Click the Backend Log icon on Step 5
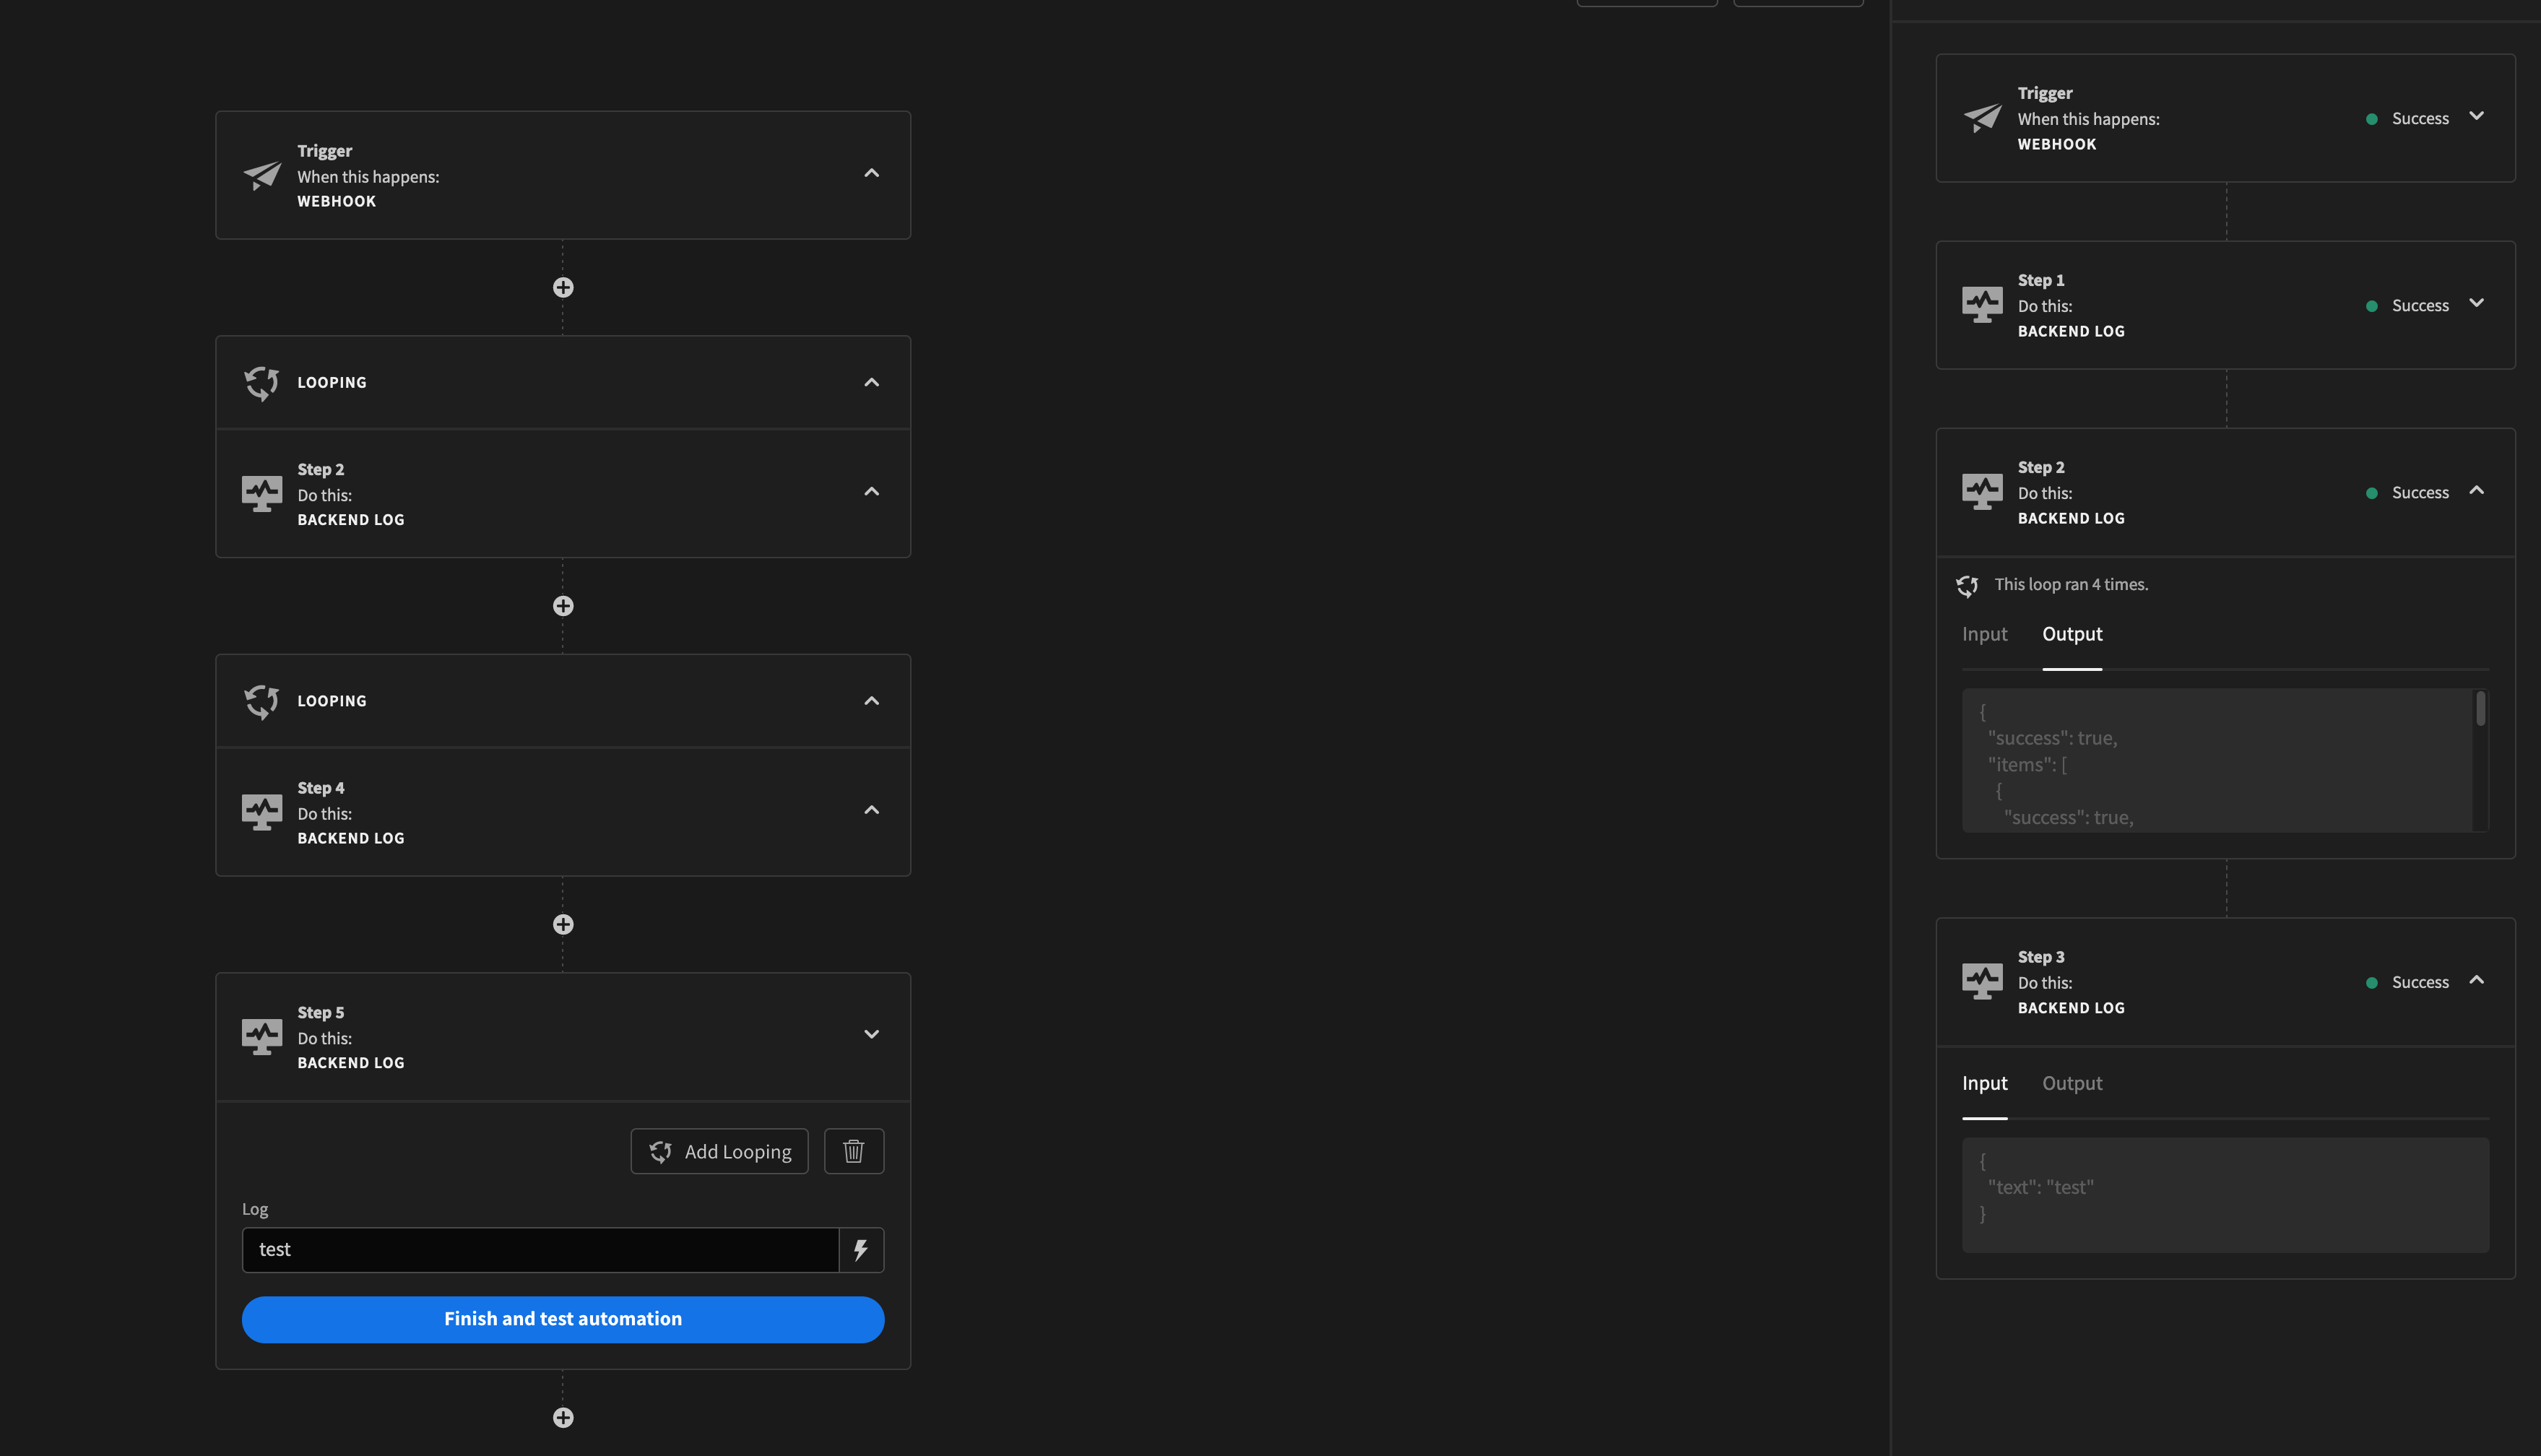Image resolution: width=2541 pixels, height=1456 pixels. (x=262, y=1037)
